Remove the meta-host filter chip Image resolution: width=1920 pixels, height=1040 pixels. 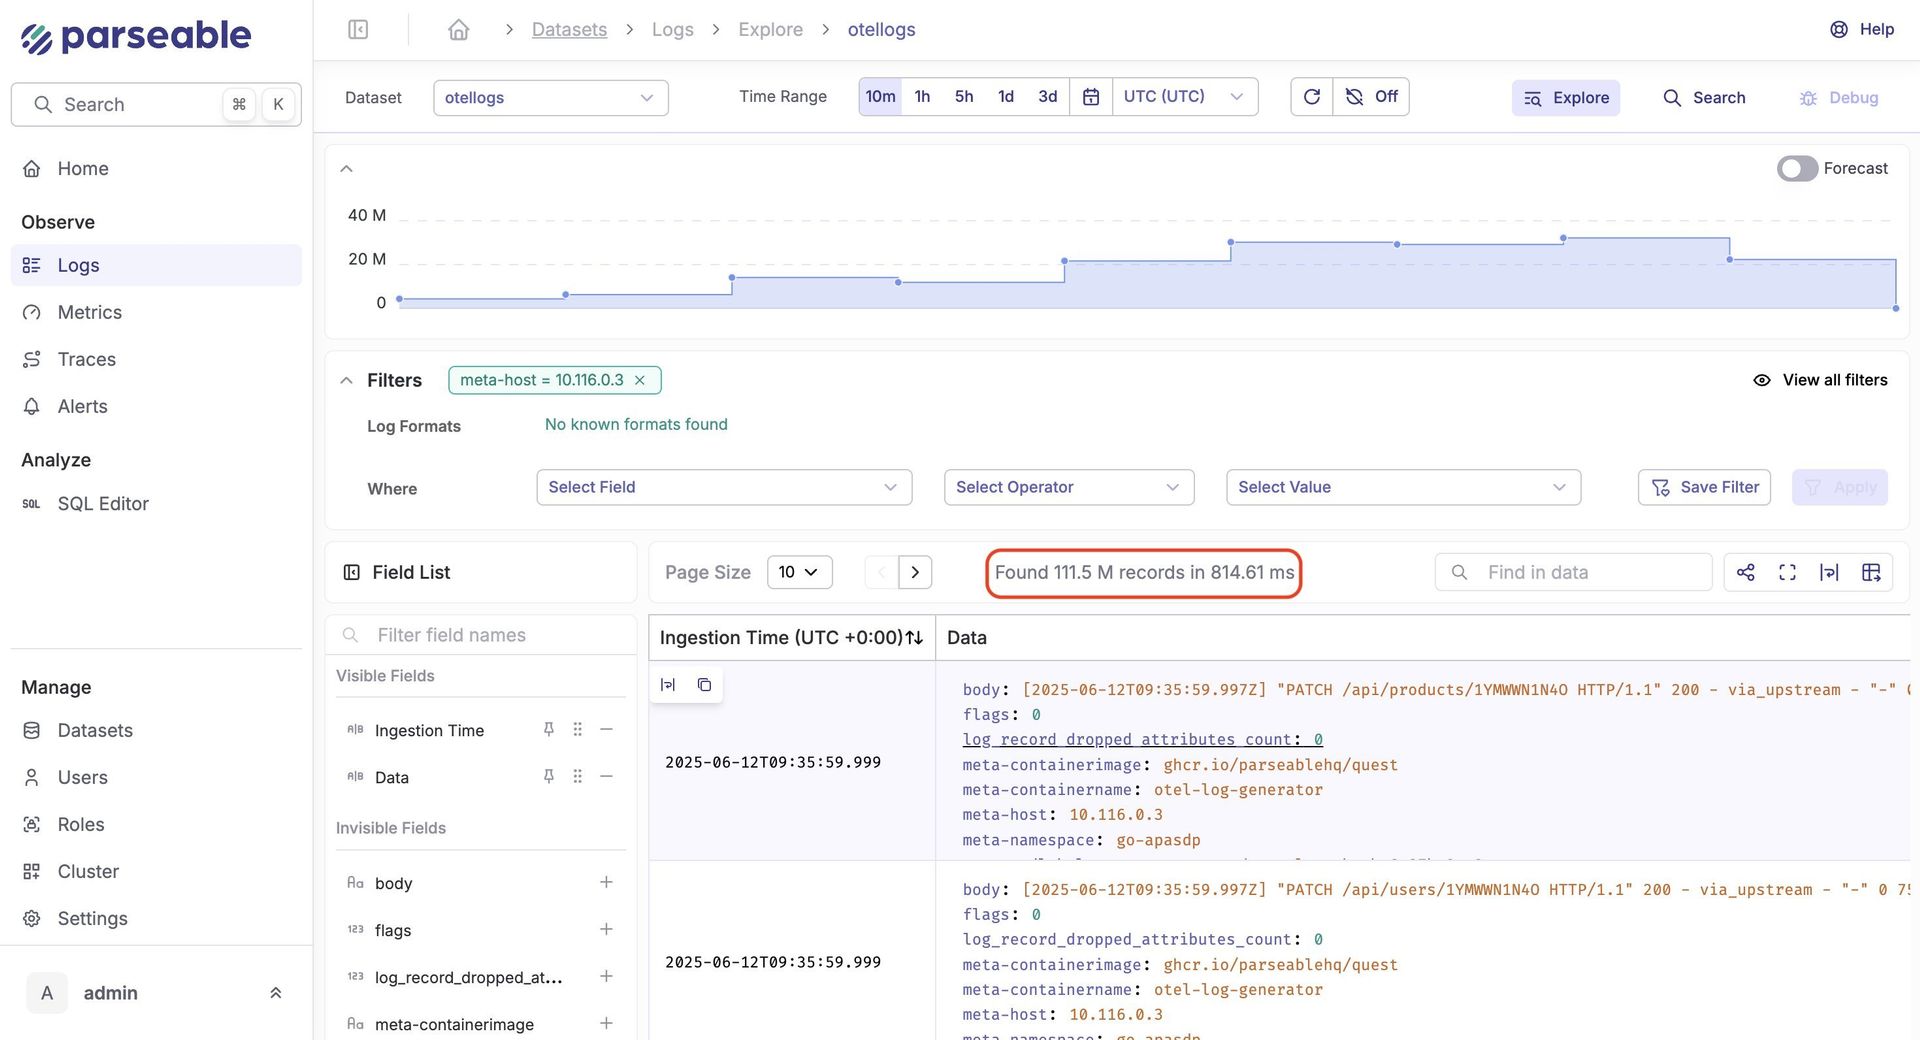pos(640,380)
